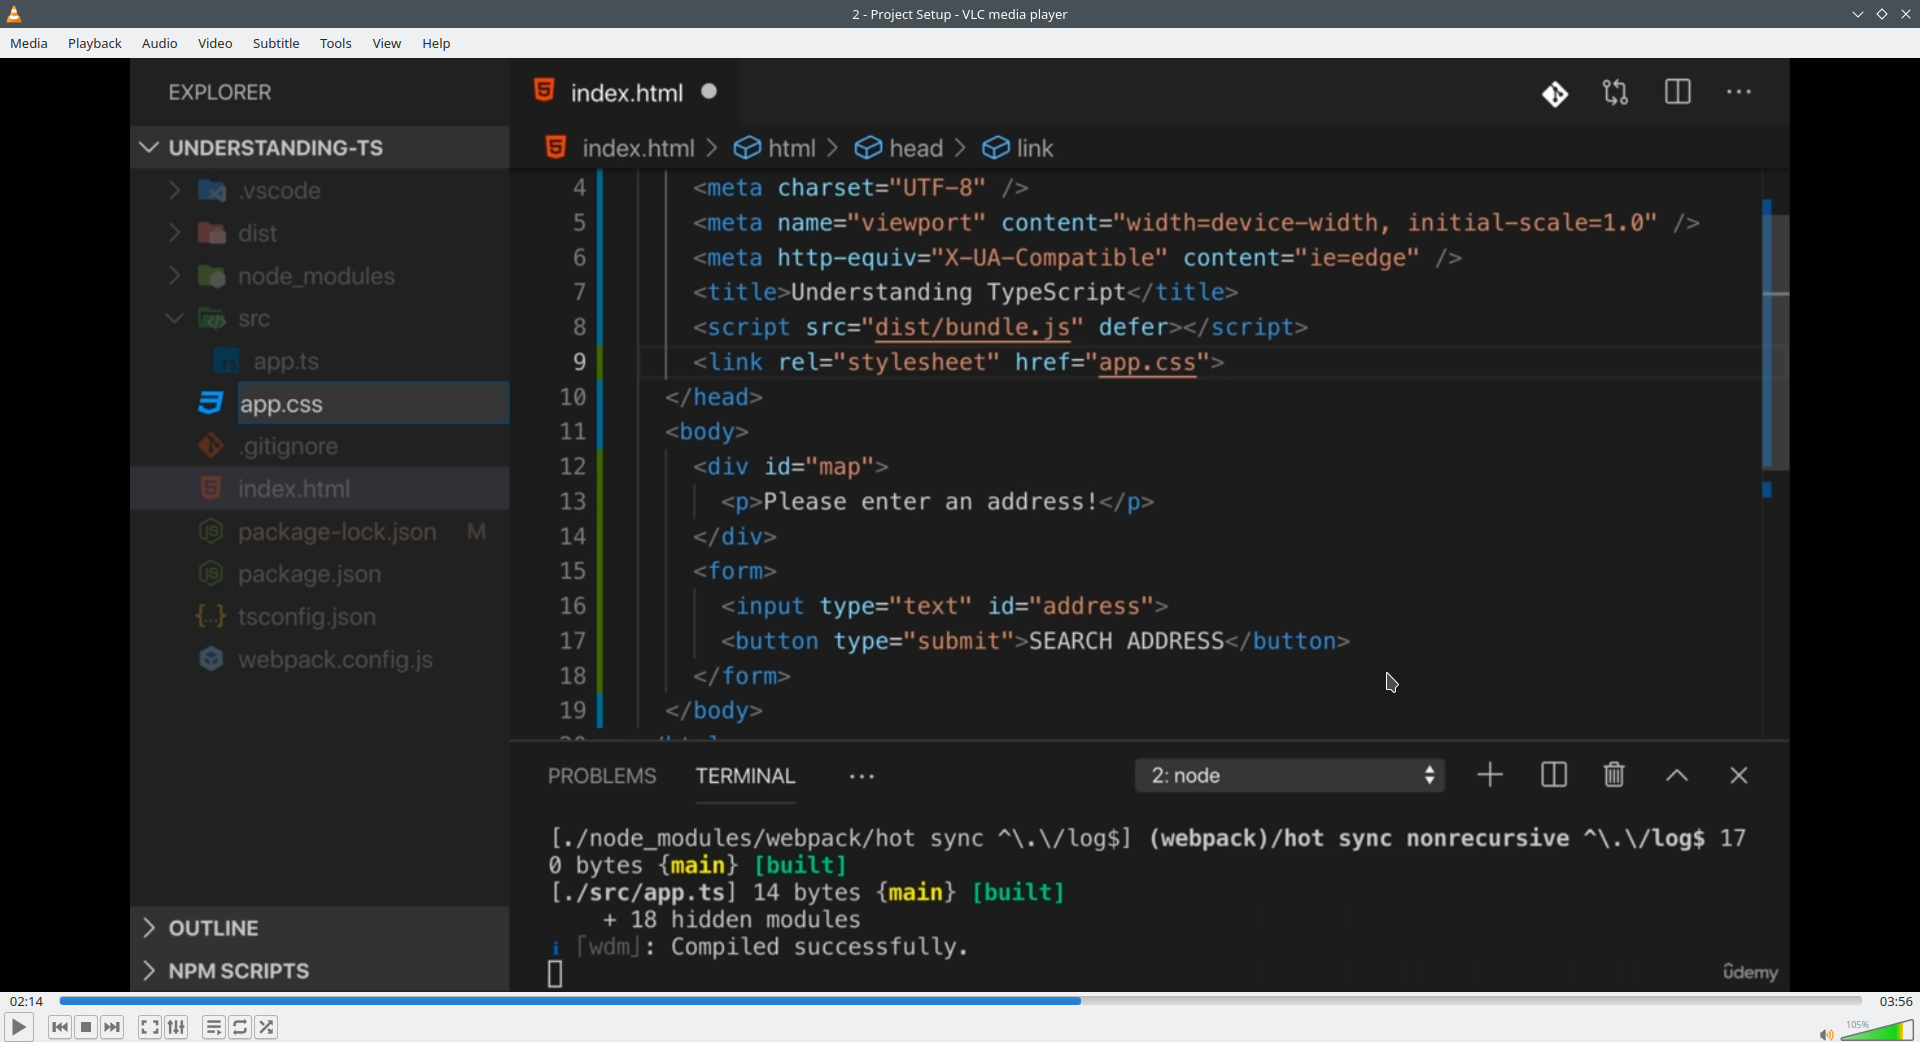
Task: Open extended settings dialog
Action: point(177,1027)
